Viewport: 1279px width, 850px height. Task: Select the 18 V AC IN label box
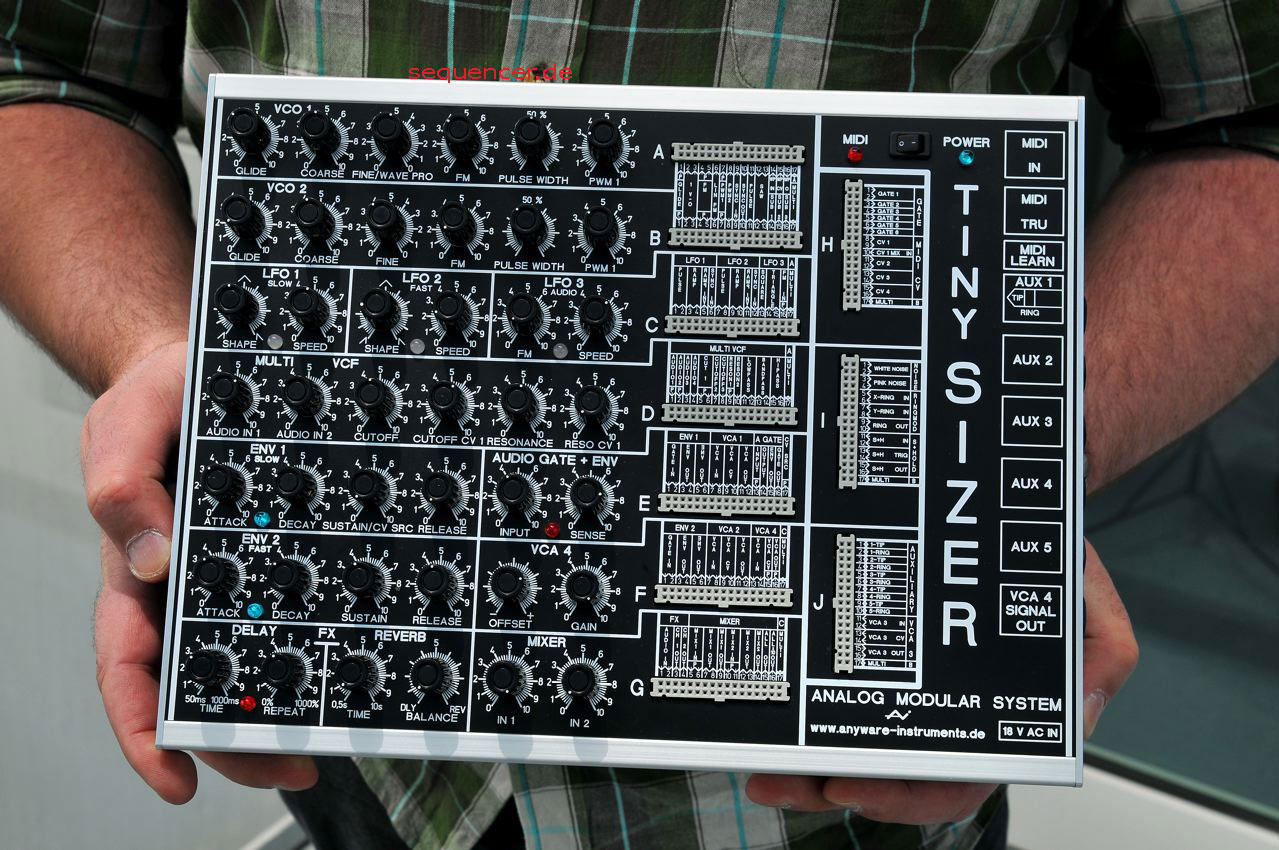click(x=1030, y=732)
